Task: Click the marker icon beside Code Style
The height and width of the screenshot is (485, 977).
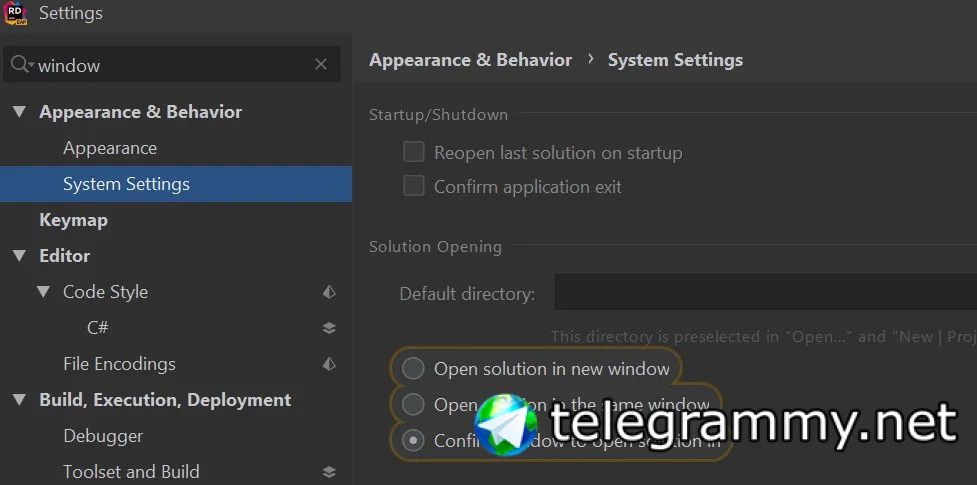Action: click(x=329, y=292)
